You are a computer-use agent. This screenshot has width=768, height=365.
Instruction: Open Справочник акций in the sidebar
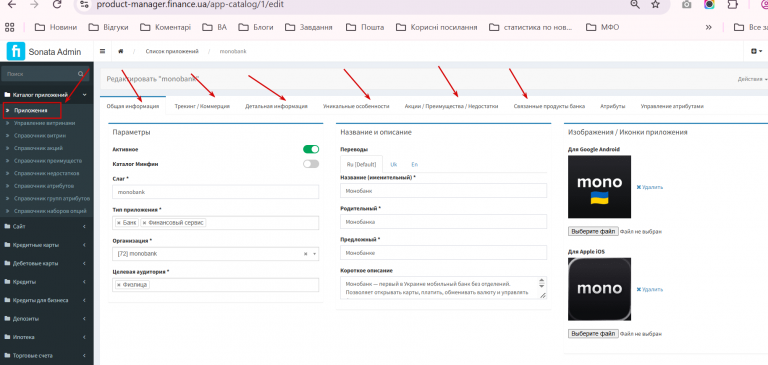pyautogui.click(x=39, y=148)
